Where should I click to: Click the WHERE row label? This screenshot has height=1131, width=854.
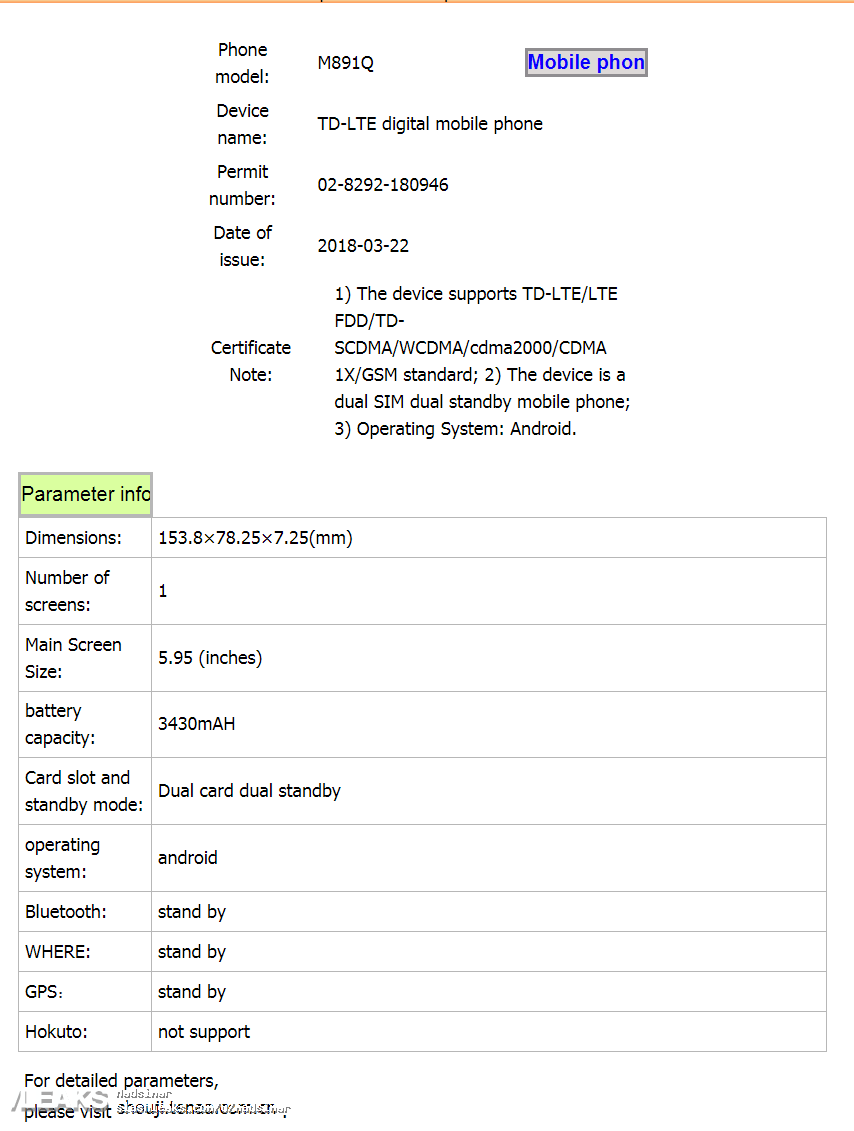58,952
